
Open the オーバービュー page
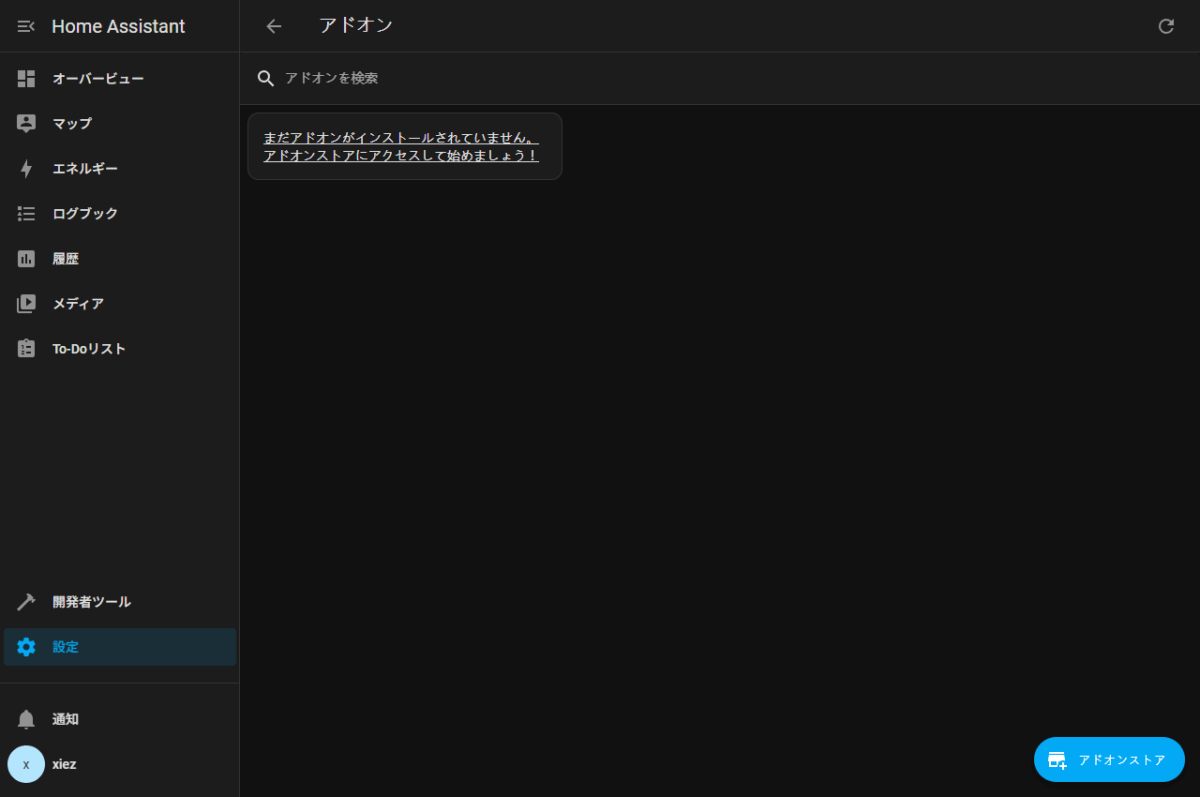[120, 78]
